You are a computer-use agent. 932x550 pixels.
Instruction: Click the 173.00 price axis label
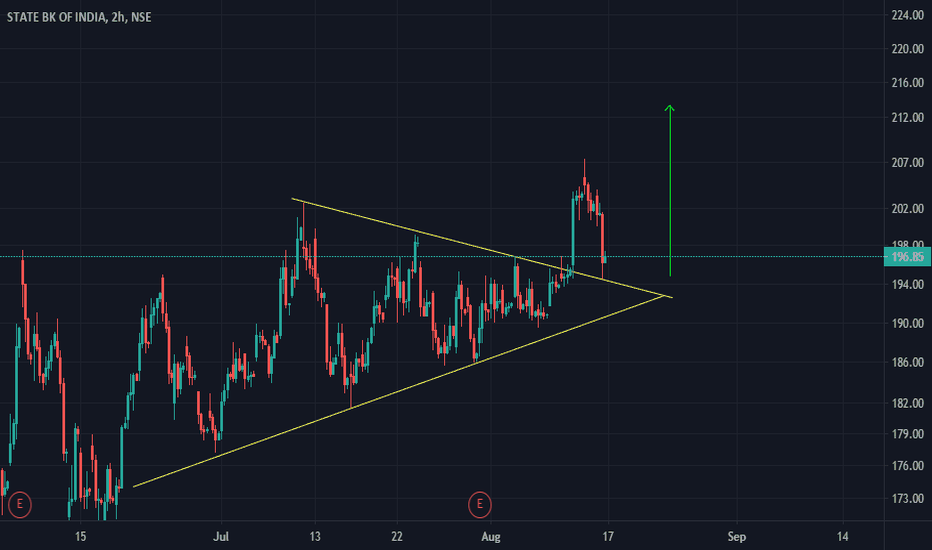(x=908, y=498)
